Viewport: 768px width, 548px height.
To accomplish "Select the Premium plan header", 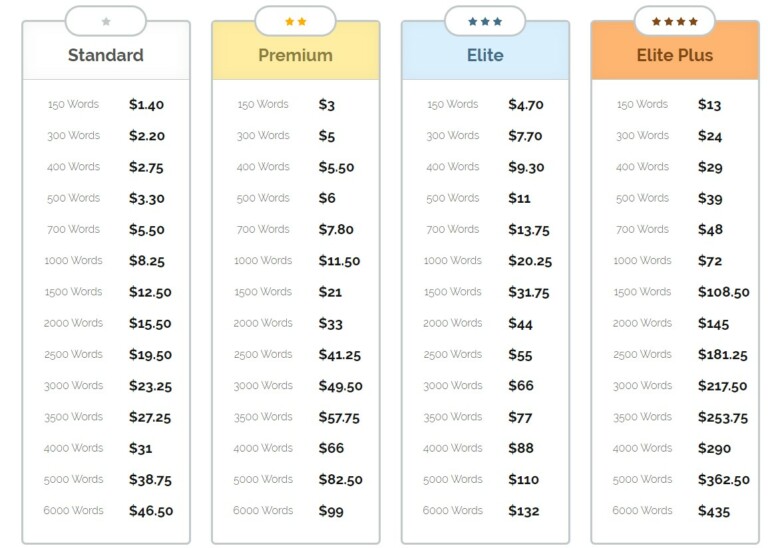I will (295, 55).
